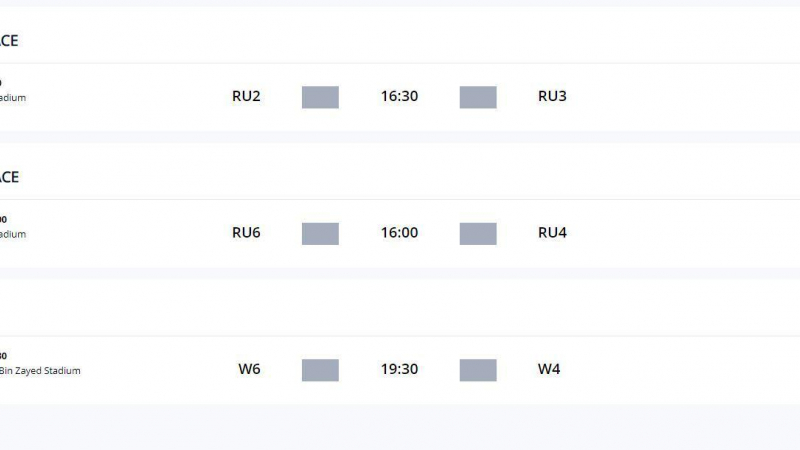Select the flag placeholder next to RU4
Viewport: 800px width, 450px height.
[478, 233]
